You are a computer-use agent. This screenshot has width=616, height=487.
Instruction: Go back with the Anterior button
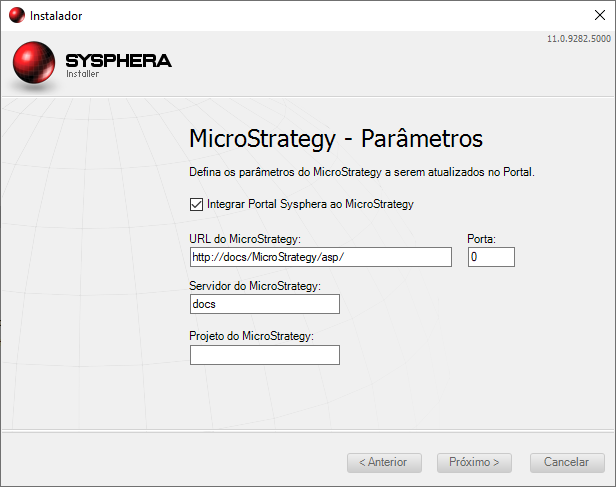tap(384, 463)
